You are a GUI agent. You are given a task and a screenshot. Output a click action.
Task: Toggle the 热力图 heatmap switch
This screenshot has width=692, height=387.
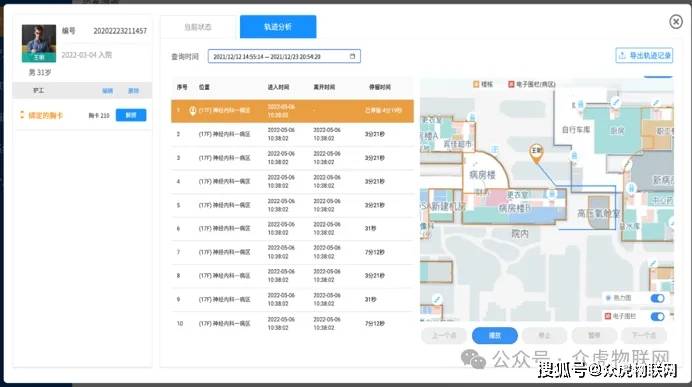[x=657, y=298]
